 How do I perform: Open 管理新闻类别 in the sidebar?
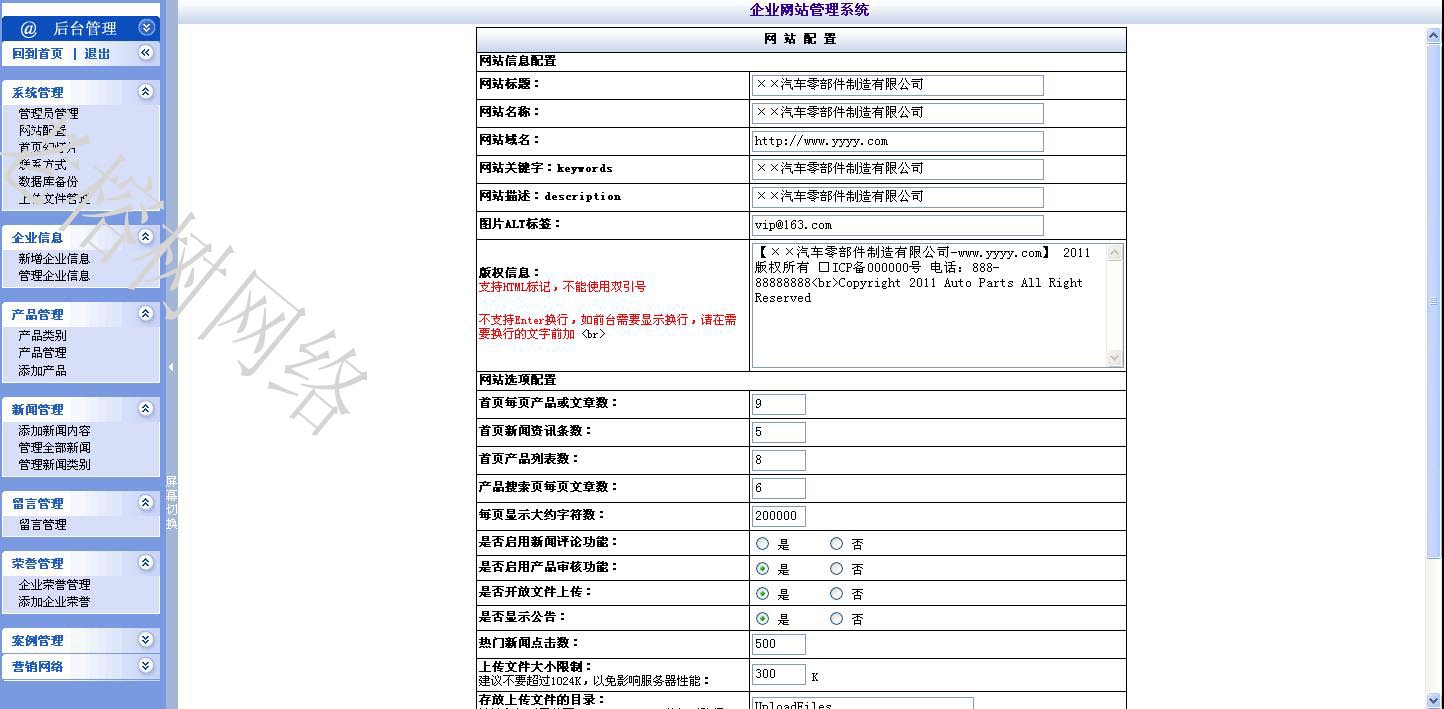point(54,465)
